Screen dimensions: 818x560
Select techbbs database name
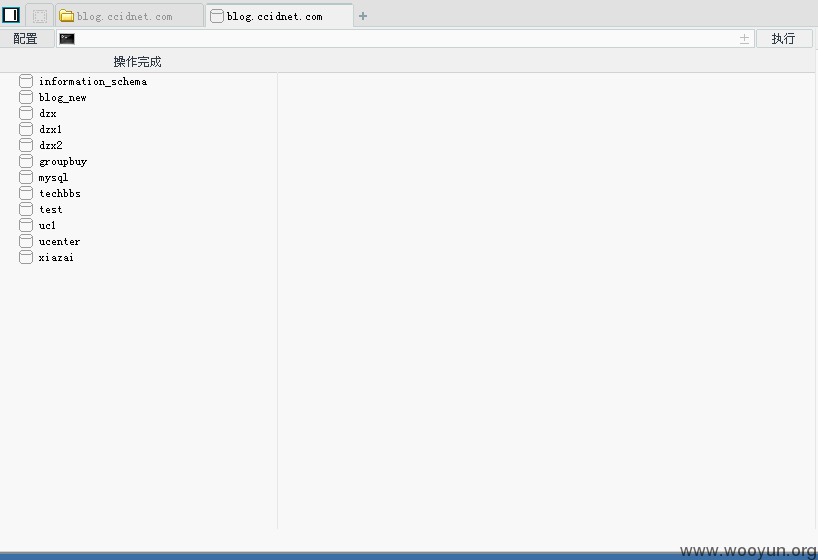tap(59, 193)
